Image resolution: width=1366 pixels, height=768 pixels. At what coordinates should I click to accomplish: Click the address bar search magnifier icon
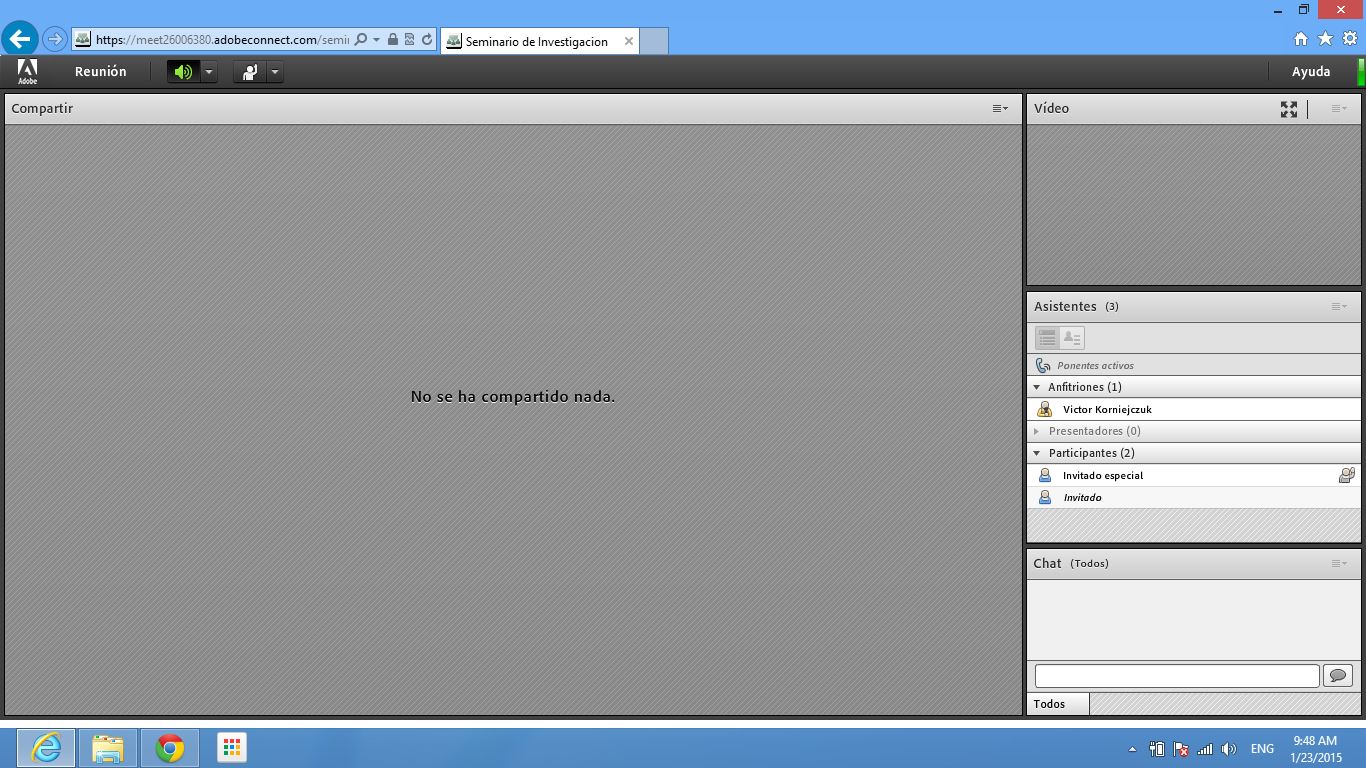pyautogui.click(x=361, y=40)
